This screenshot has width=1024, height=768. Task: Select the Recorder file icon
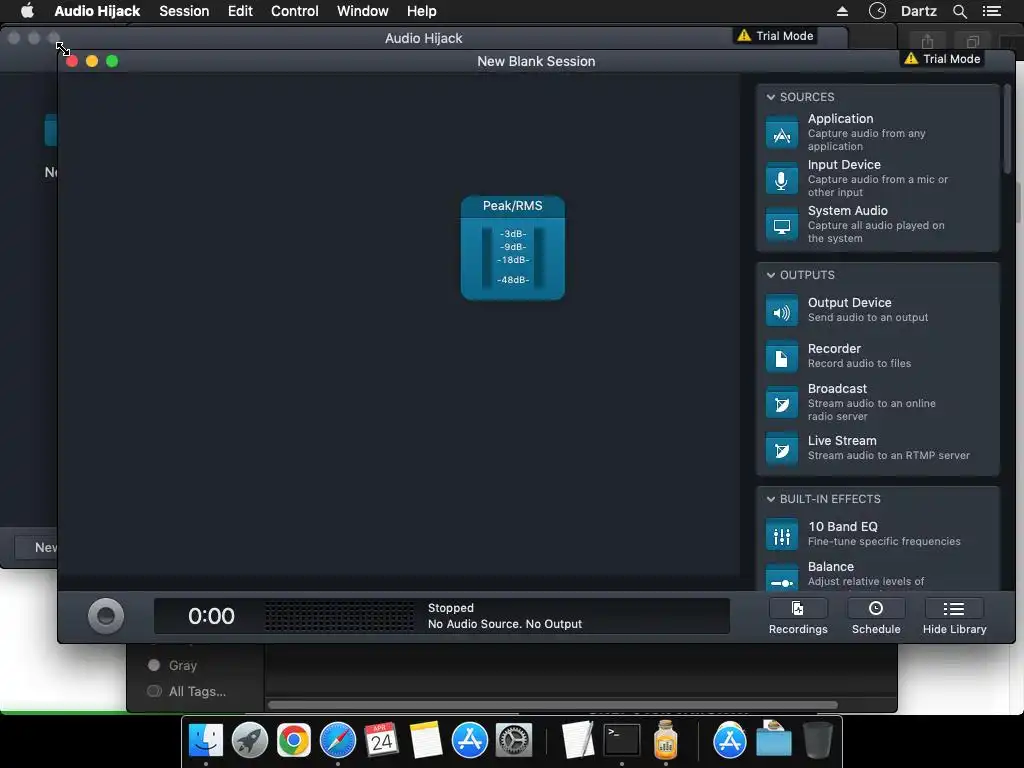click(x=781, y=357)
